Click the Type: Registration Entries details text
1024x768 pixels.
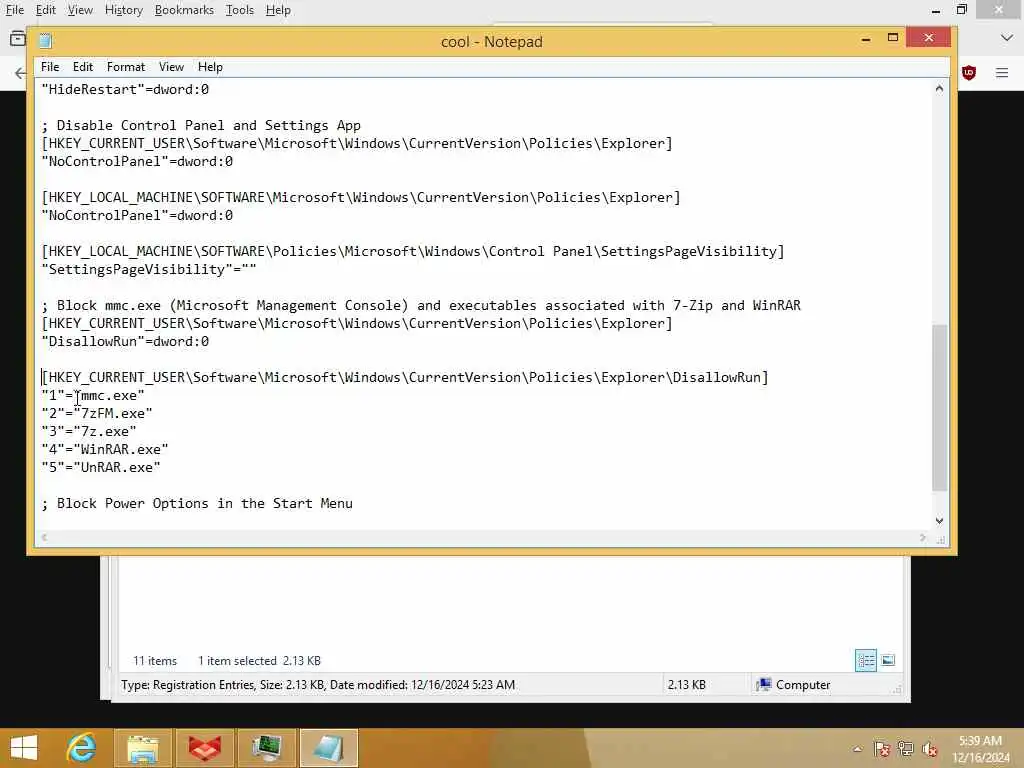coord(318,684)
